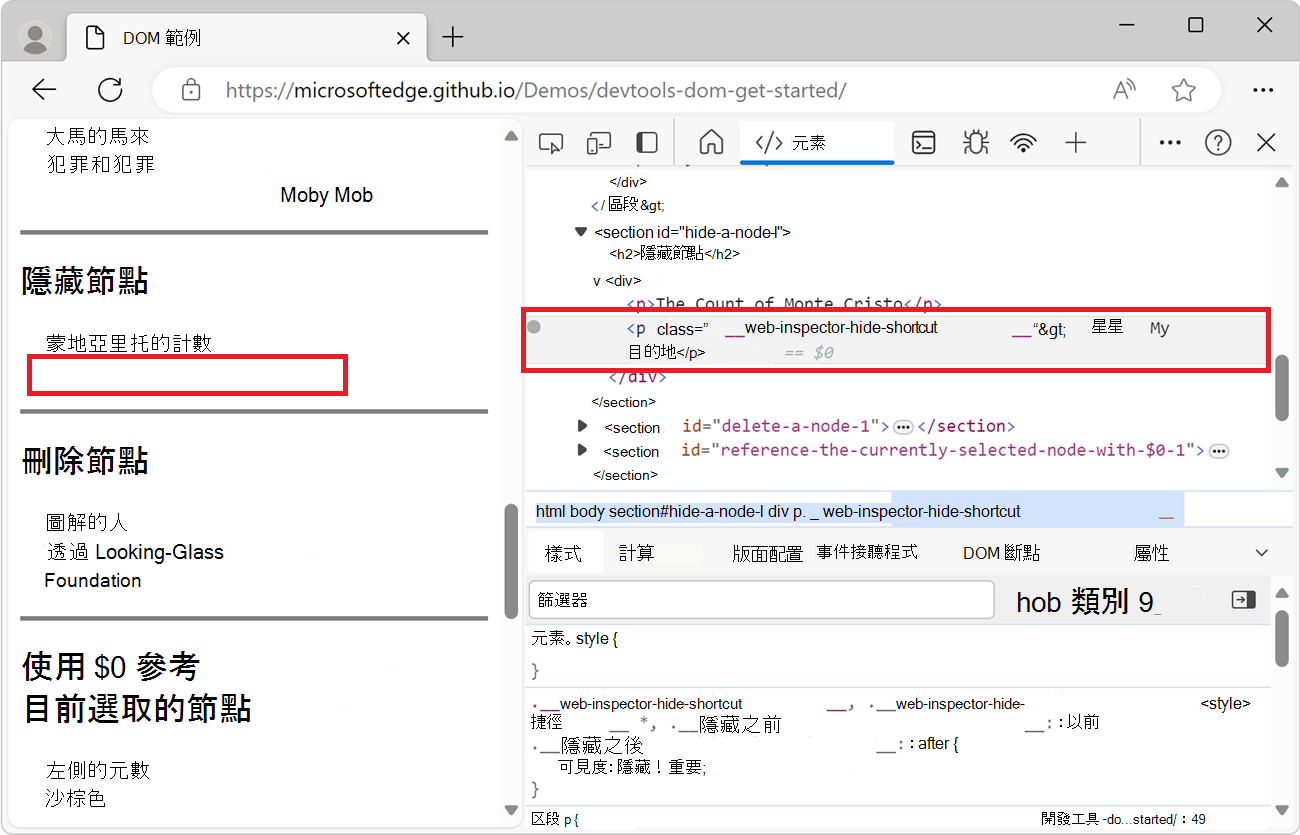1300x835 pixels.
Task: Click the address bar URL
Action: (x=536, y=90)
